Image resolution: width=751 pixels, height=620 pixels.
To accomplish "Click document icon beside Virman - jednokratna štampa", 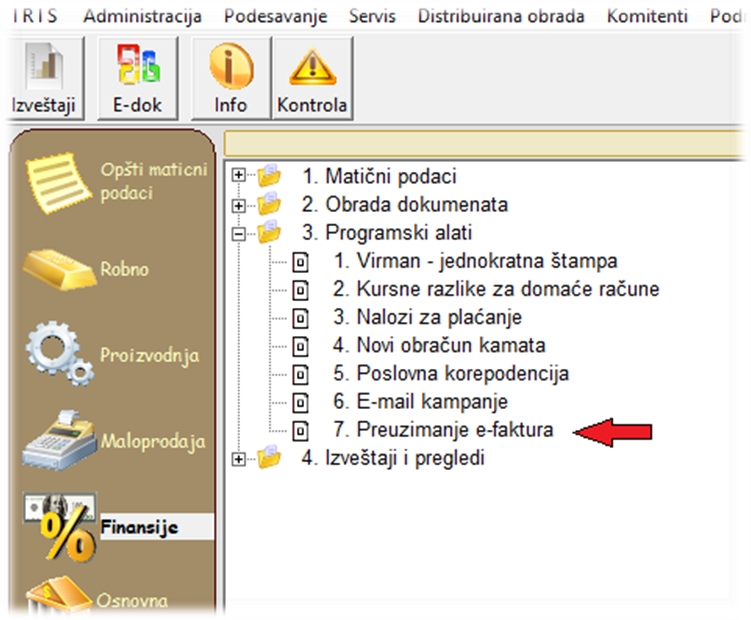I will point(300,262).
